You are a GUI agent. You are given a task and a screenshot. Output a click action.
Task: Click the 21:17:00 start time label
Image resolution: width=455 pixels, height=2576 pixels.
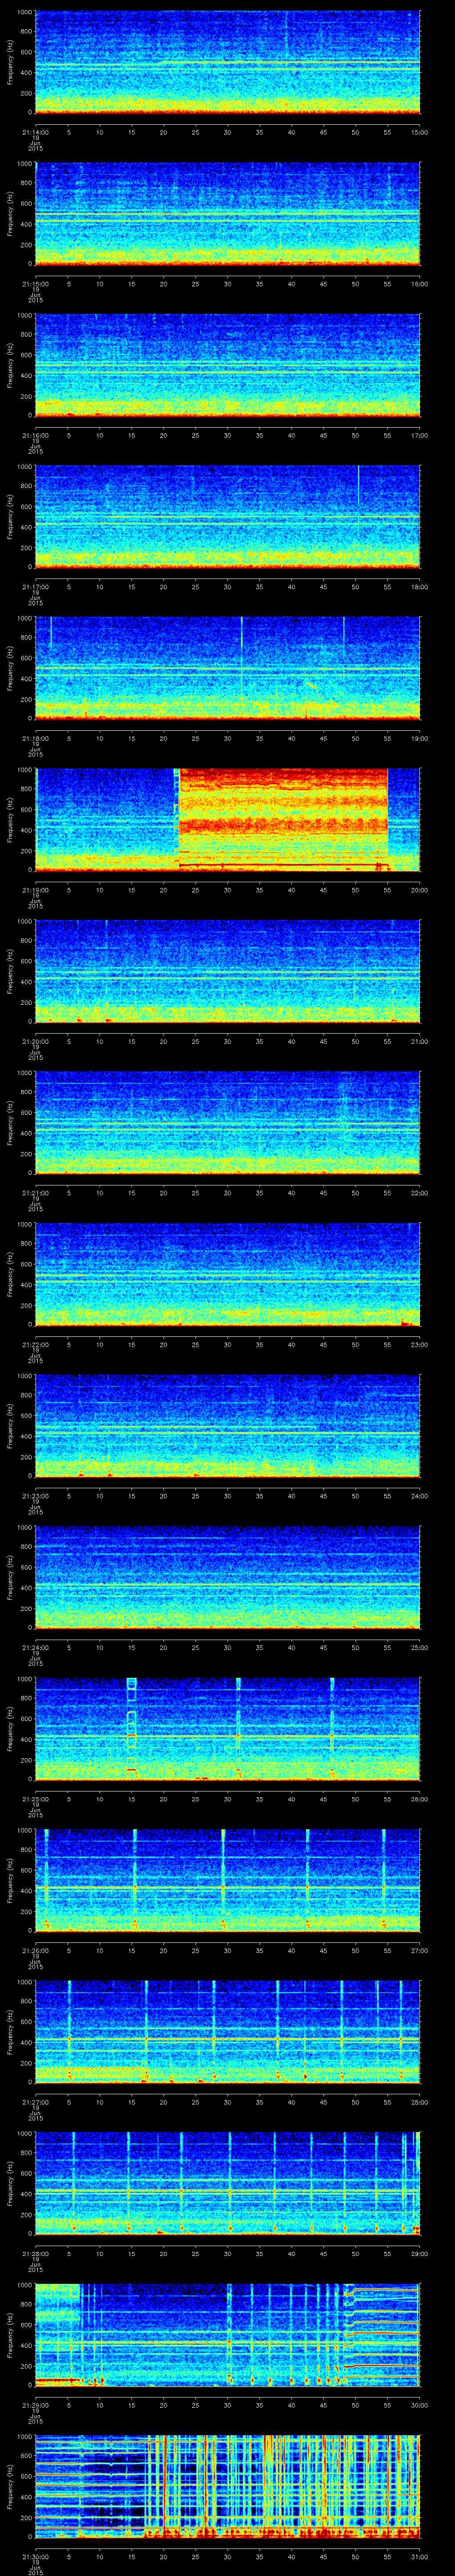pyautogui.click(x=35, y=586)
